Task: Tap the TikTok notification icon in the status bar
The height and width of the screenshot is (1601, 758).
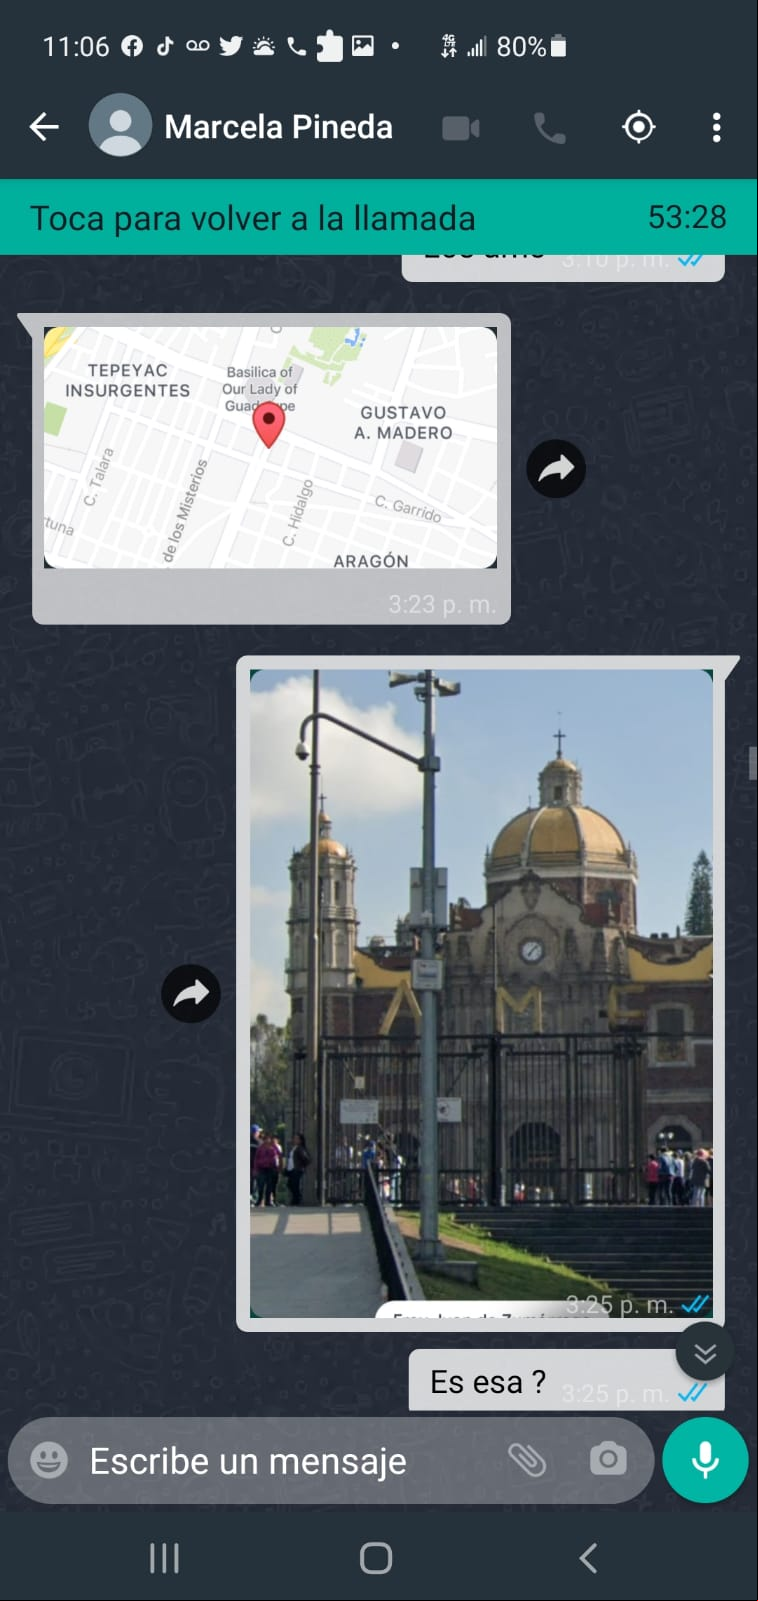Action: tap(165, 46)
